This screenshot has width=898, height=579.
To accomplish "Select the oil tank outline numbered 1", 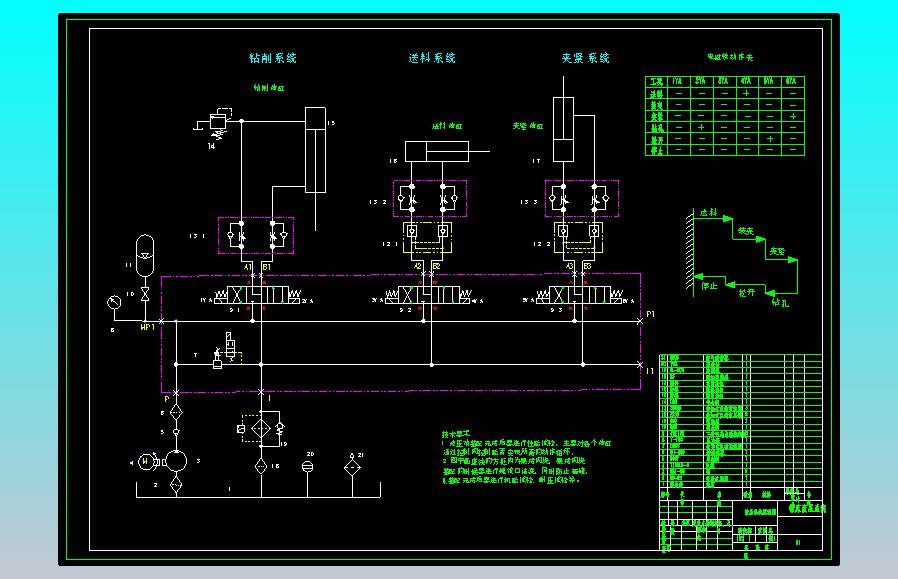I will pyautogui.click(x=258, y=490).
